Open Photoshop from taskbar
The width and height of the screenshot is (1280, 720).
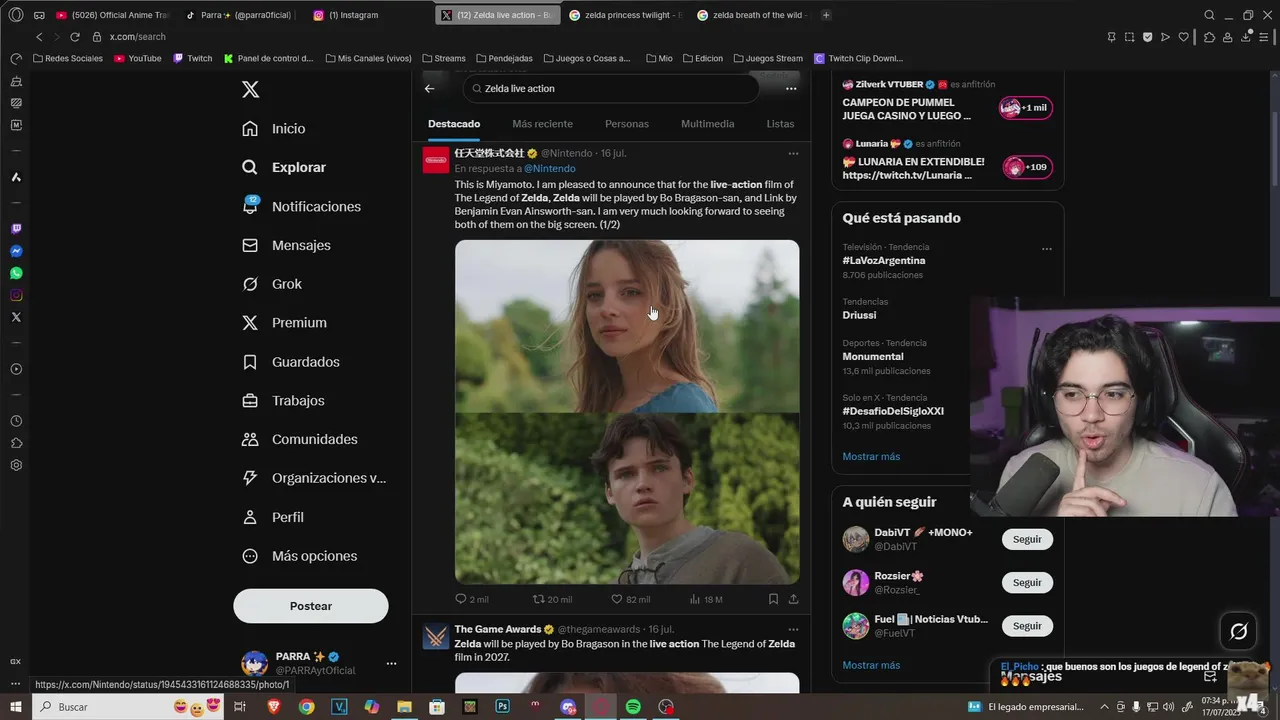tap(503, 707)
